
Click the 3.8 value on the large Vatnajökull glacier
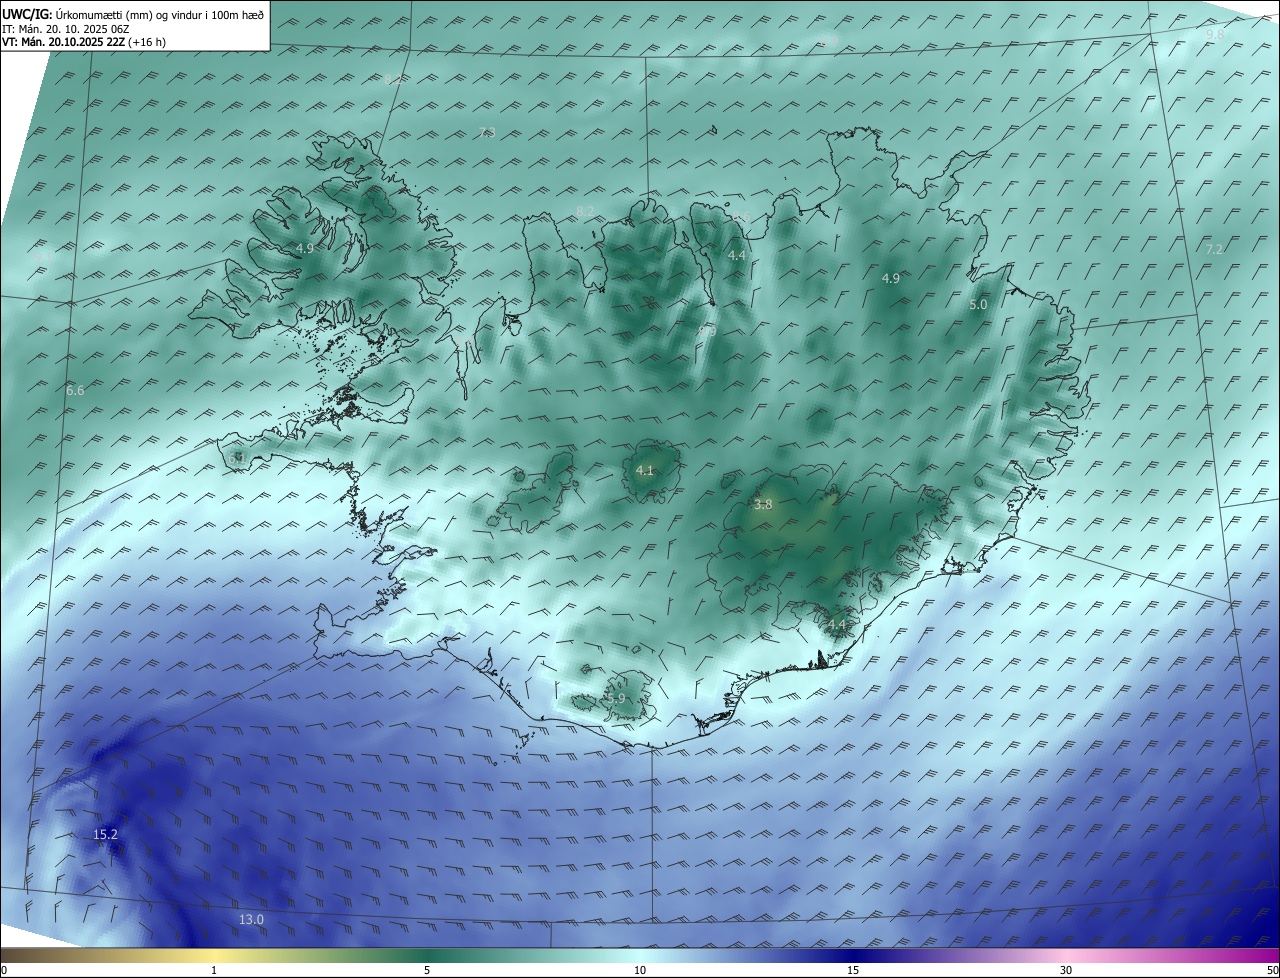tap(763, 505)
